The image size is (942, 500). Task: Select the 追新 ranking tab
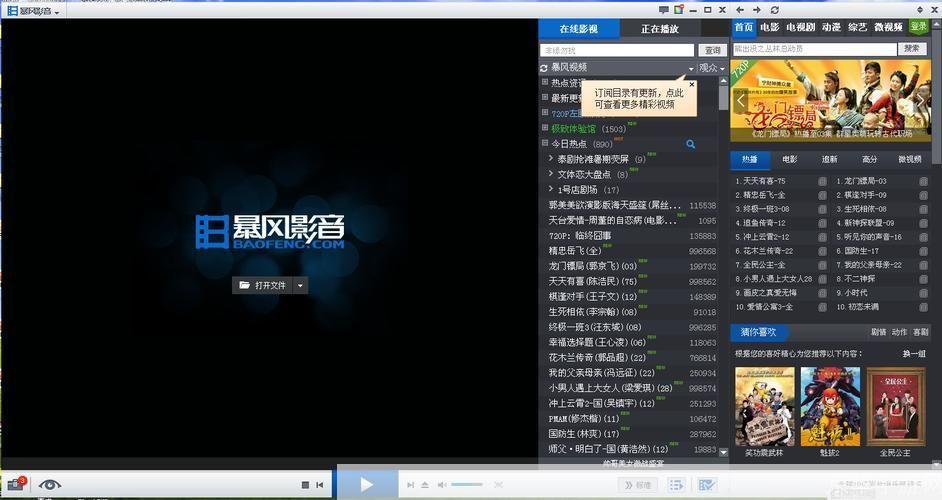[830, 159]
